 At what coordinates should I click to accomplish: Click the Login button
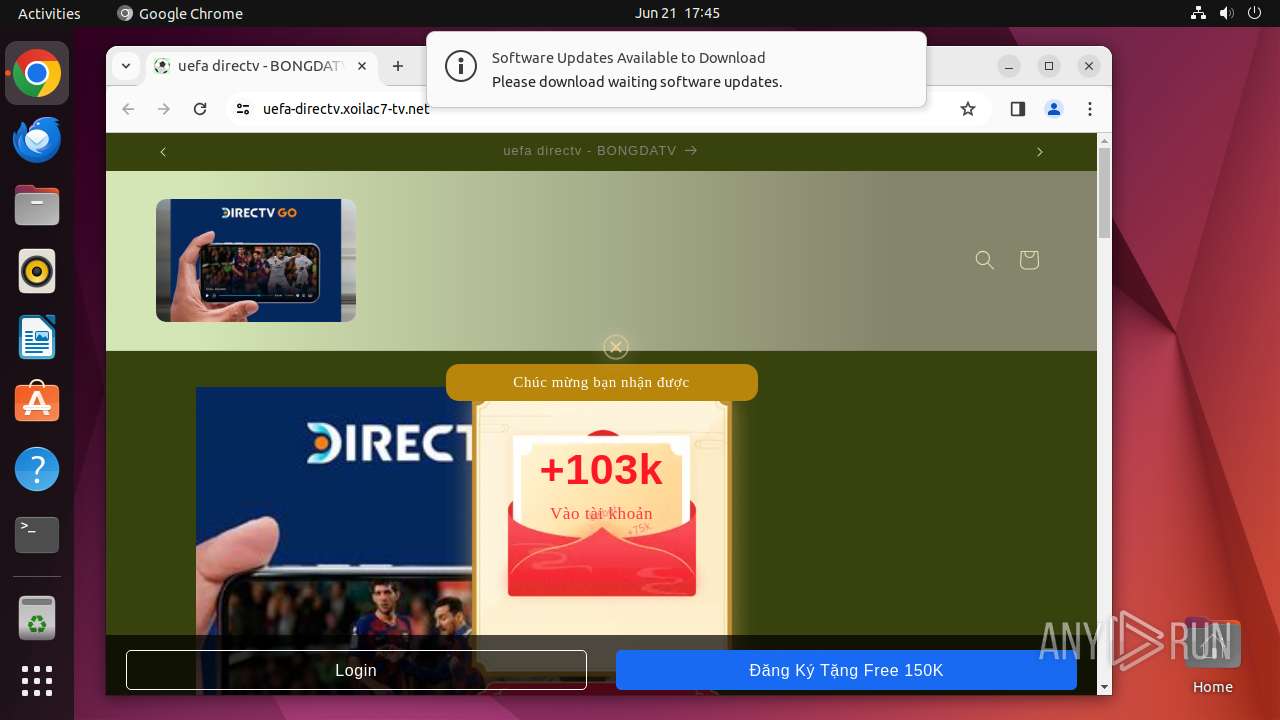[x=356, y=670]
